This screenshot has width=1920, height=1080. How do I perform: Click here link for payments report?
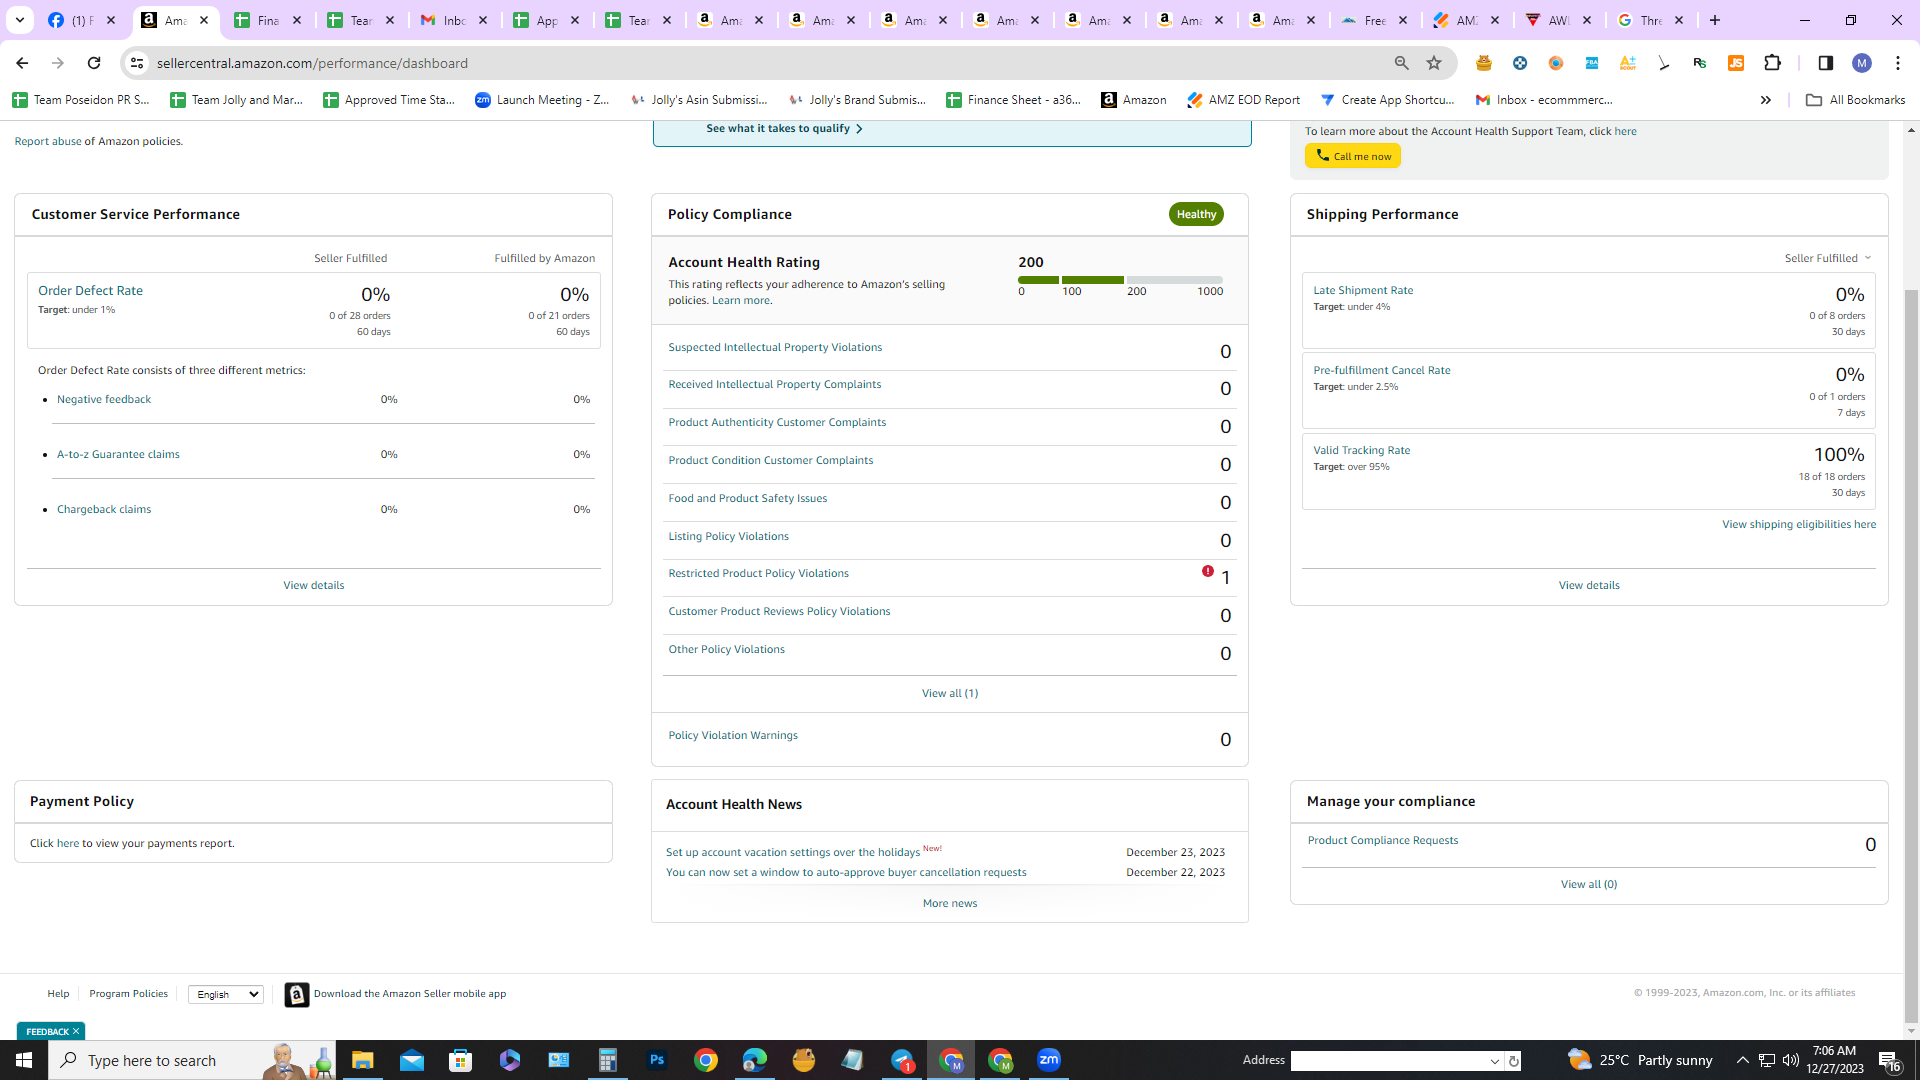coord(68,843)
